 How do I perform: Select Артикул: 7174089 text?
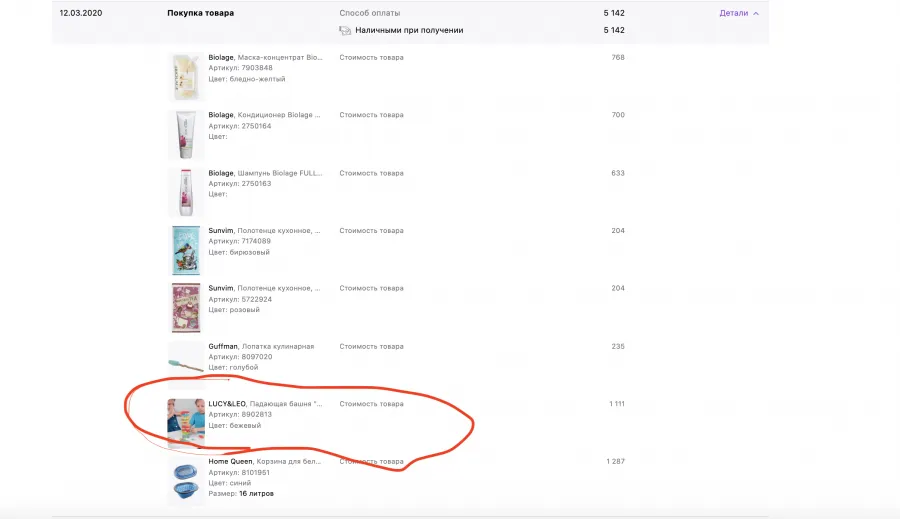[240, 241]
